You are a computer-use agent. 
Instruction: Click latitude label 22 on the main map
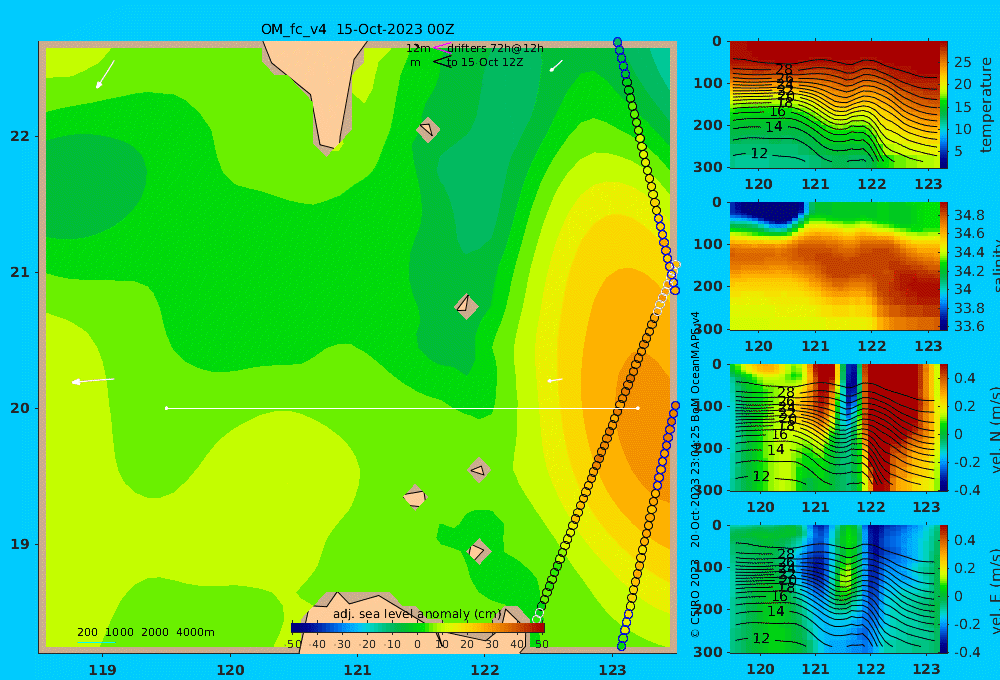(20, 136)
